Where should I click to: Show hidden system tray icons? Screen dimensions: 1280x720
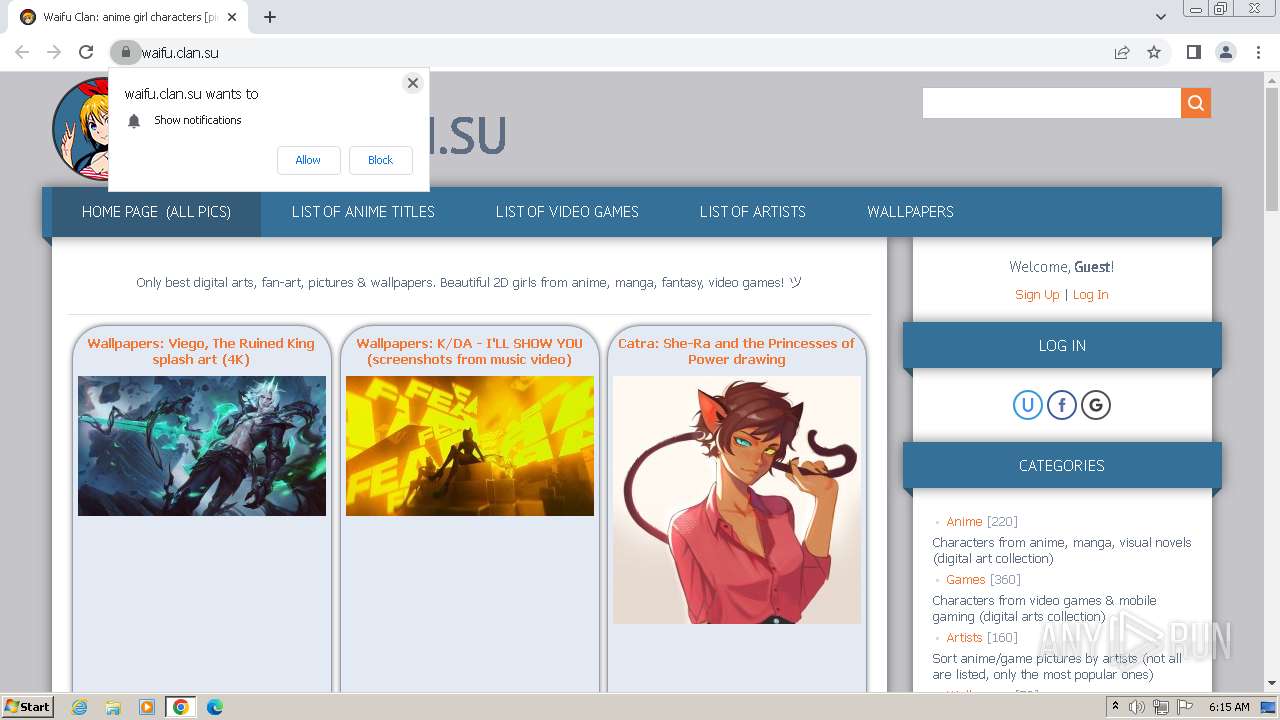(1115, 706)
